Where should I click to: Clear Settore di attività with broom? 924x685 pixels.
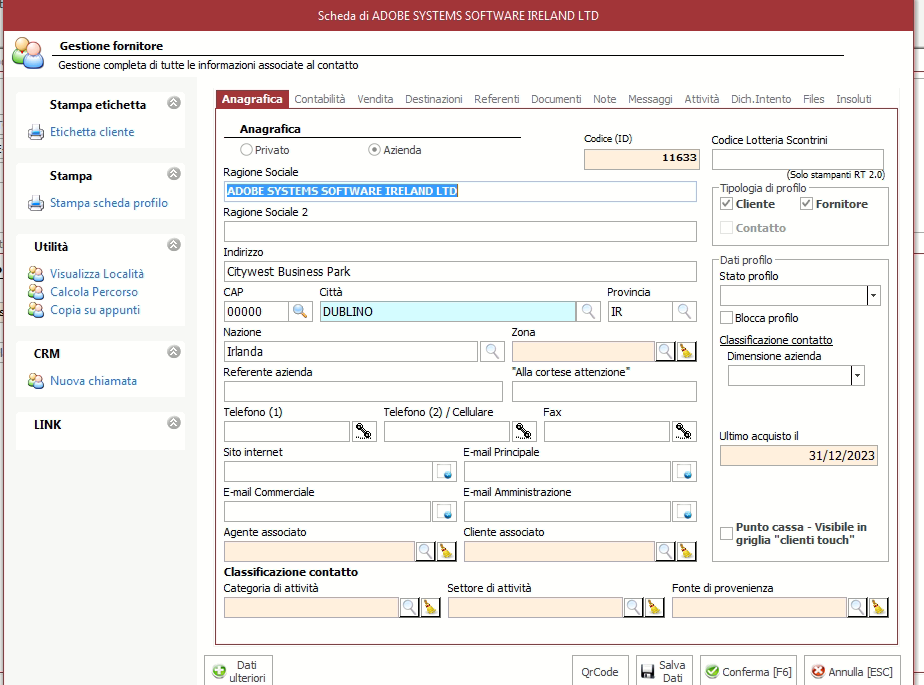coord(654,607)
